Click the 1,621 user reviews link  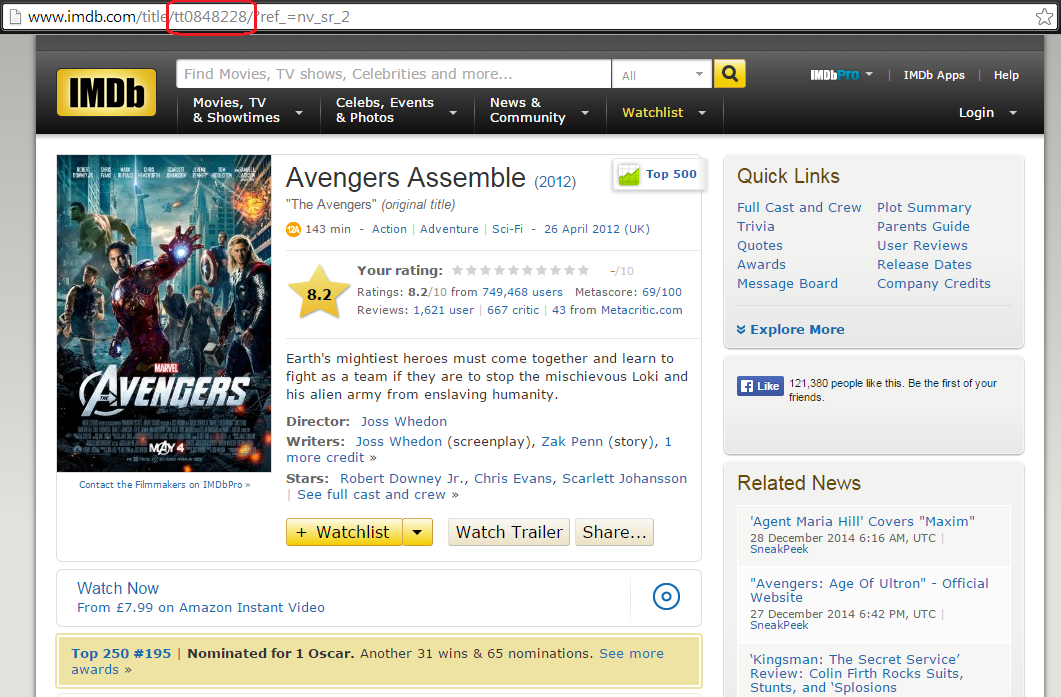point(444,310)
